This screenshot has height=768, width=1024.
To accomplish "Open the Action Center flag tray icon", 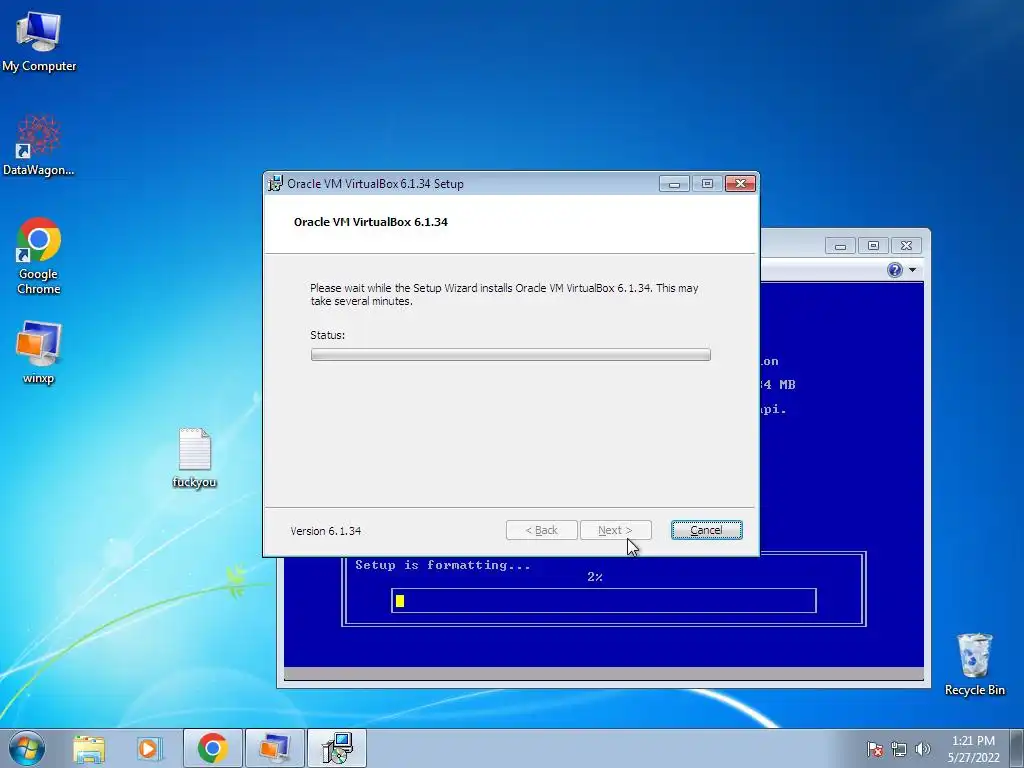I will coord(875,749).
